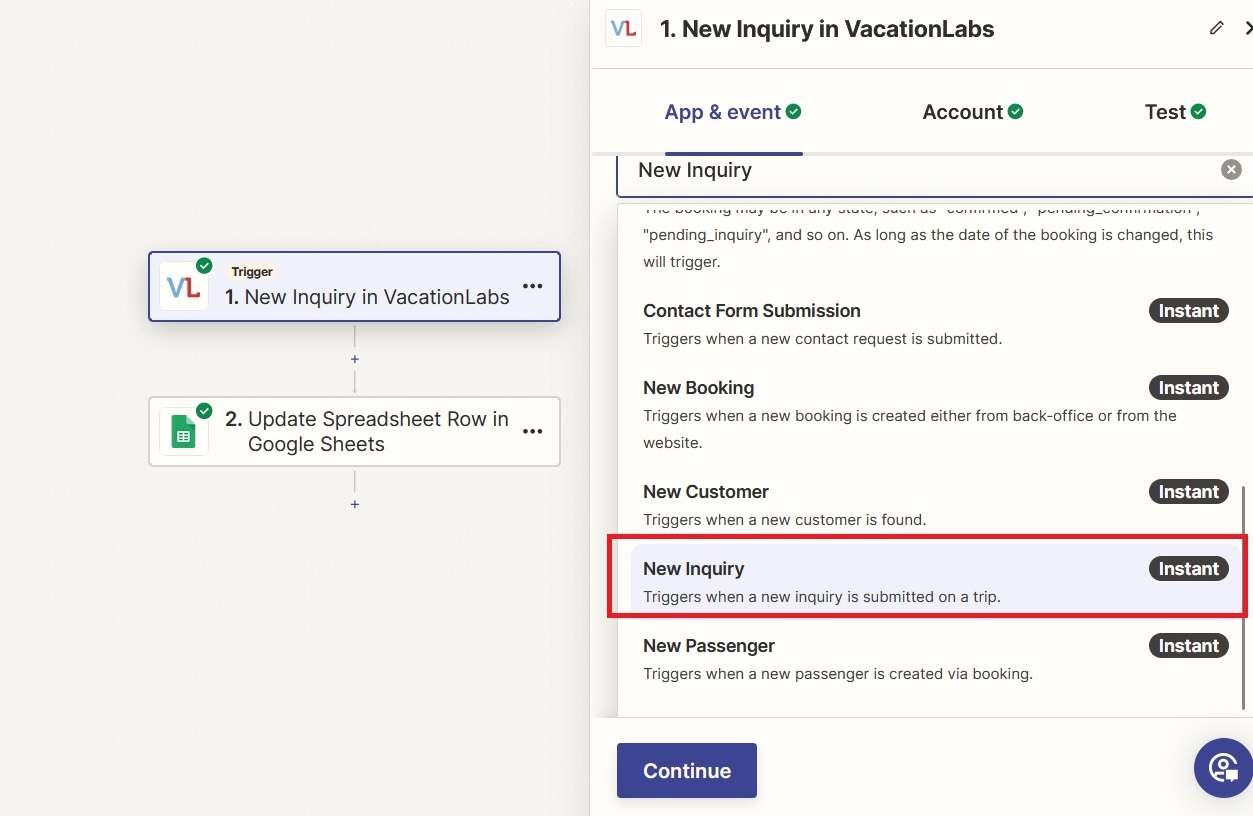Switch to the Test tab
Image resolution: width=1253 pixels, height=816 pixels.
[x=1174, y=112]
